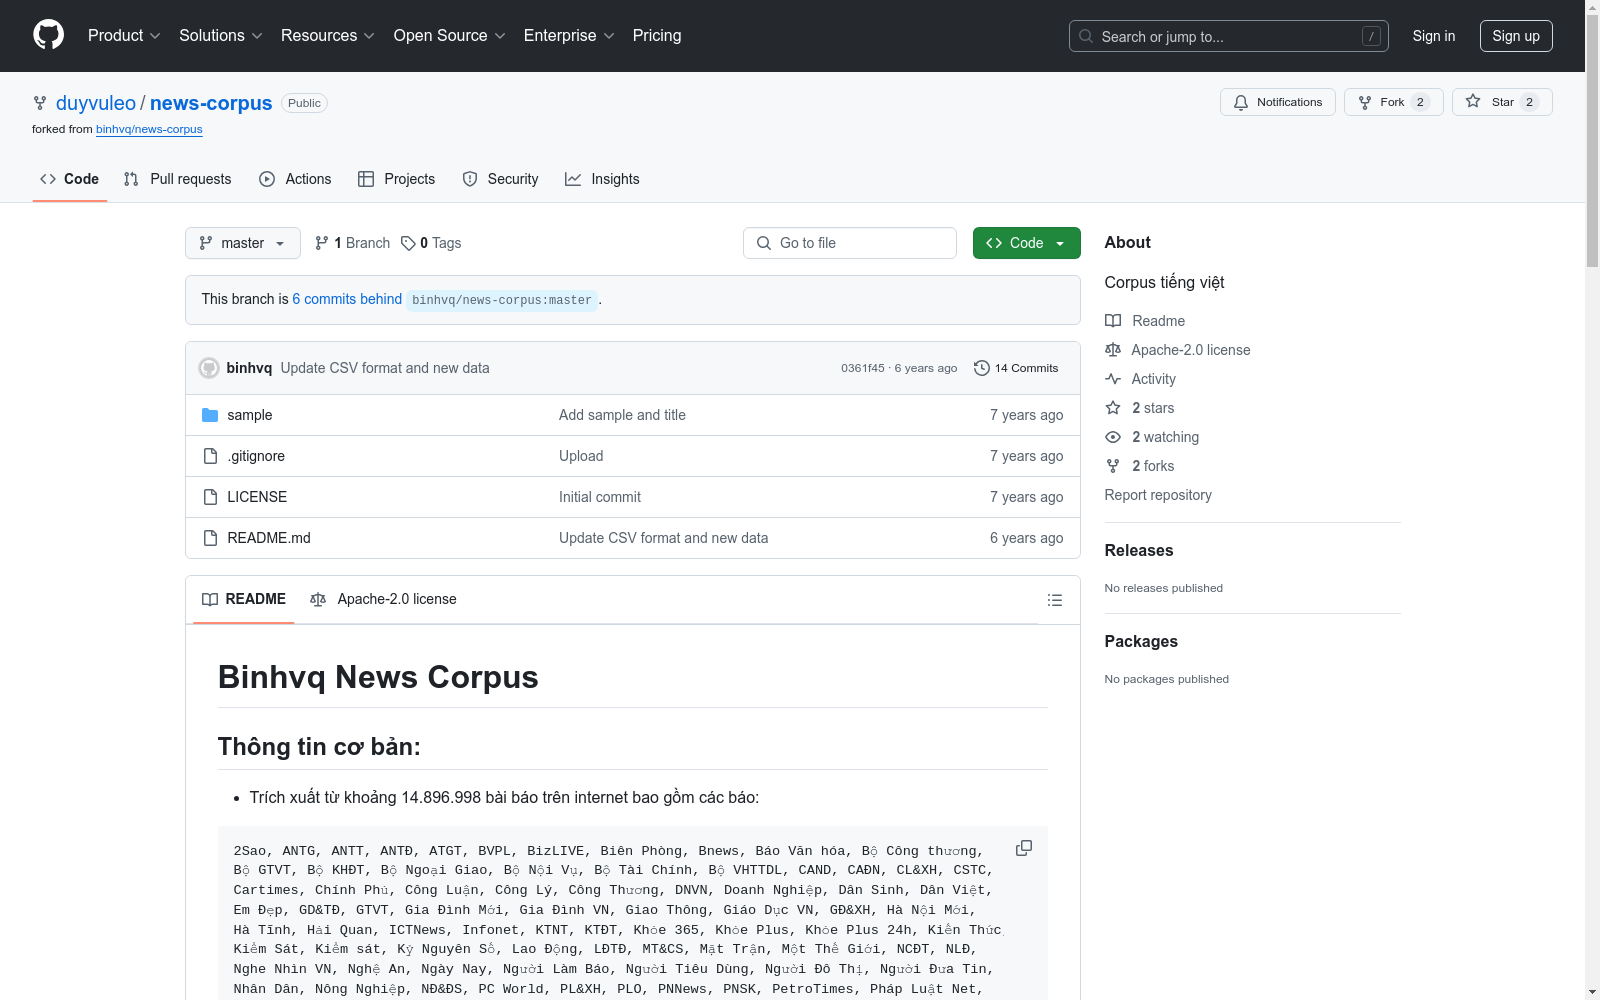The image size is (1600, 1000).
Task: Click the license scale icon in About
Action: pyautogui.click(x=1113, y=350)
